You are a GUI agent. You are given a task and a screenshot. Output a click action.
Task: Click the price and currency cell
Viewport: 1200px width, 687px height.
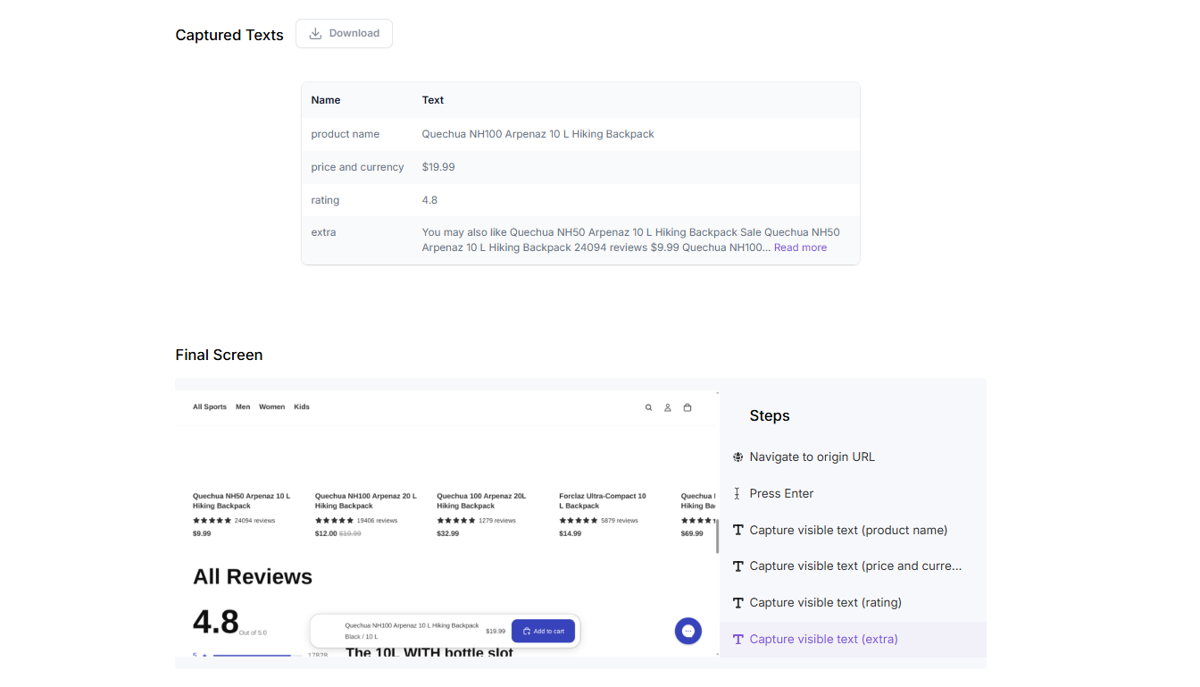click(x=358, y=167)
